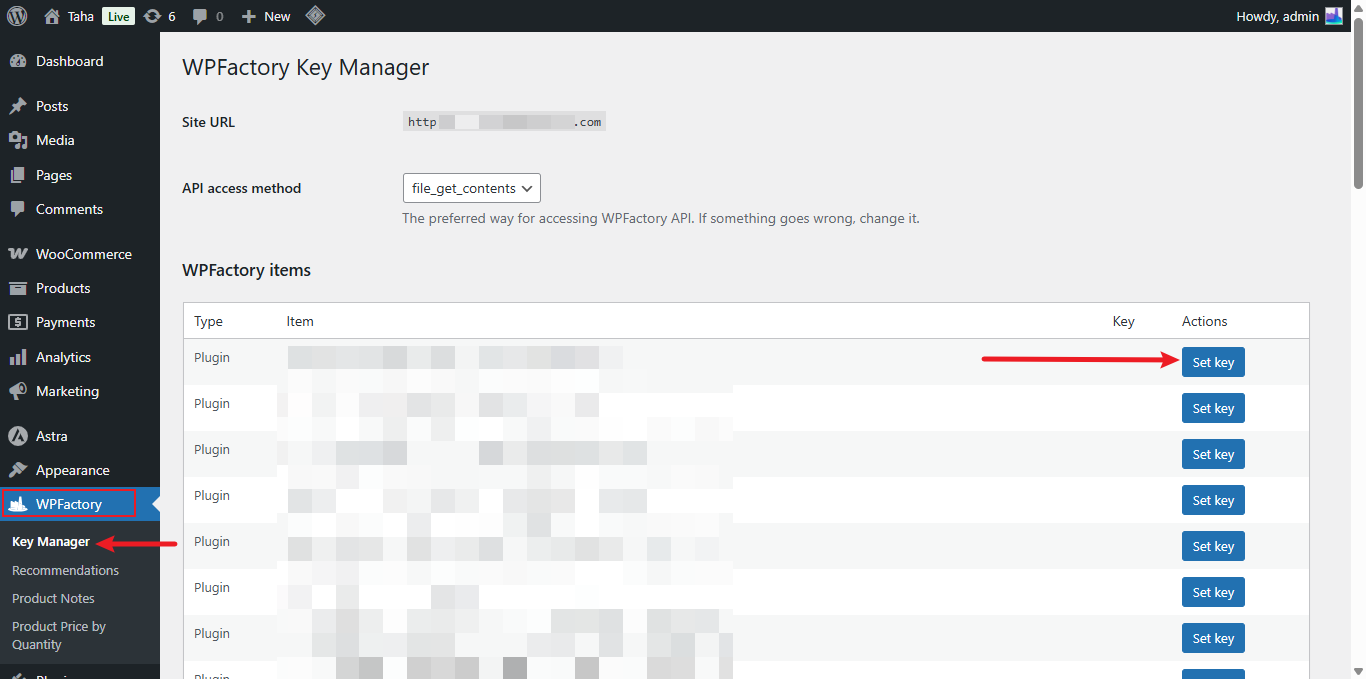
Task: Click the Analytics bar chart icon
Action: [x=18, y=357]
